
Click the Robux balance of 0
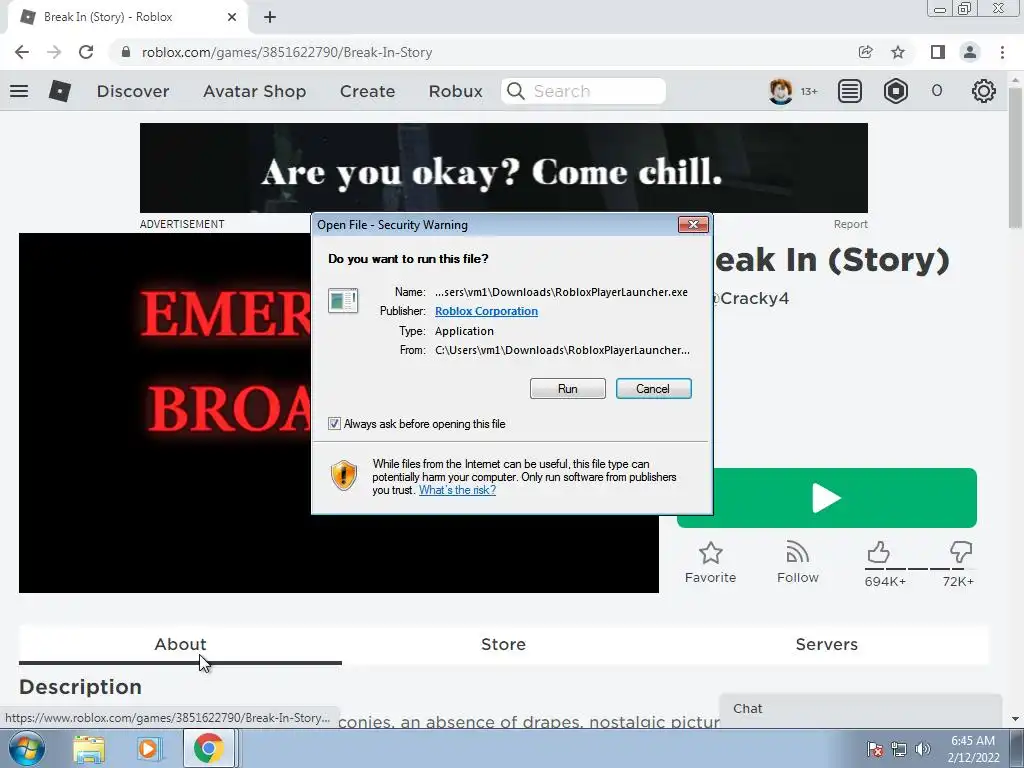click(937, 91)
